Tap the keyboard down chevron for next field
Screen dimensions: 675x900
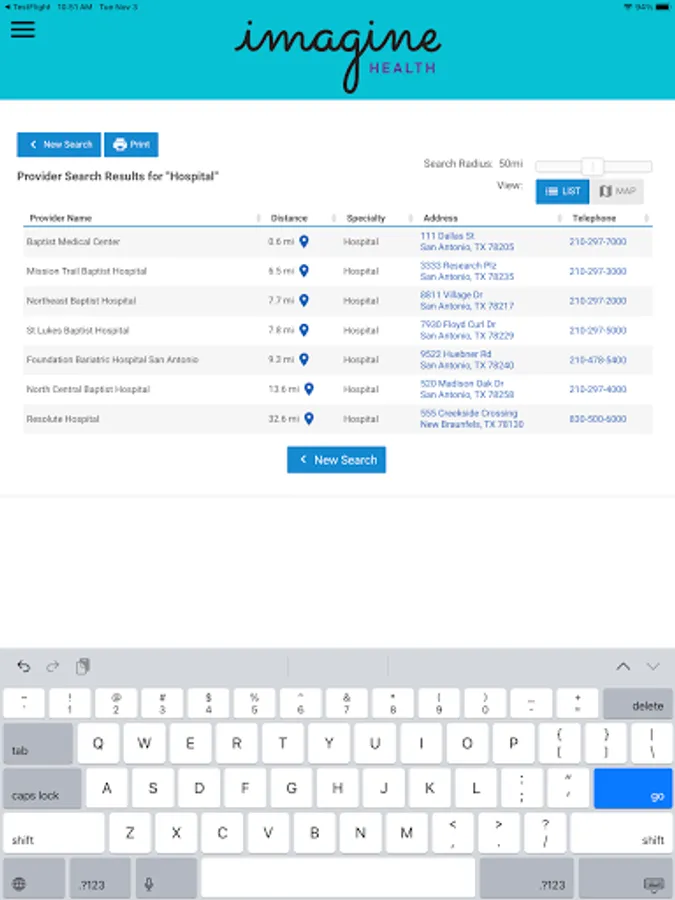tap(653, 666)
